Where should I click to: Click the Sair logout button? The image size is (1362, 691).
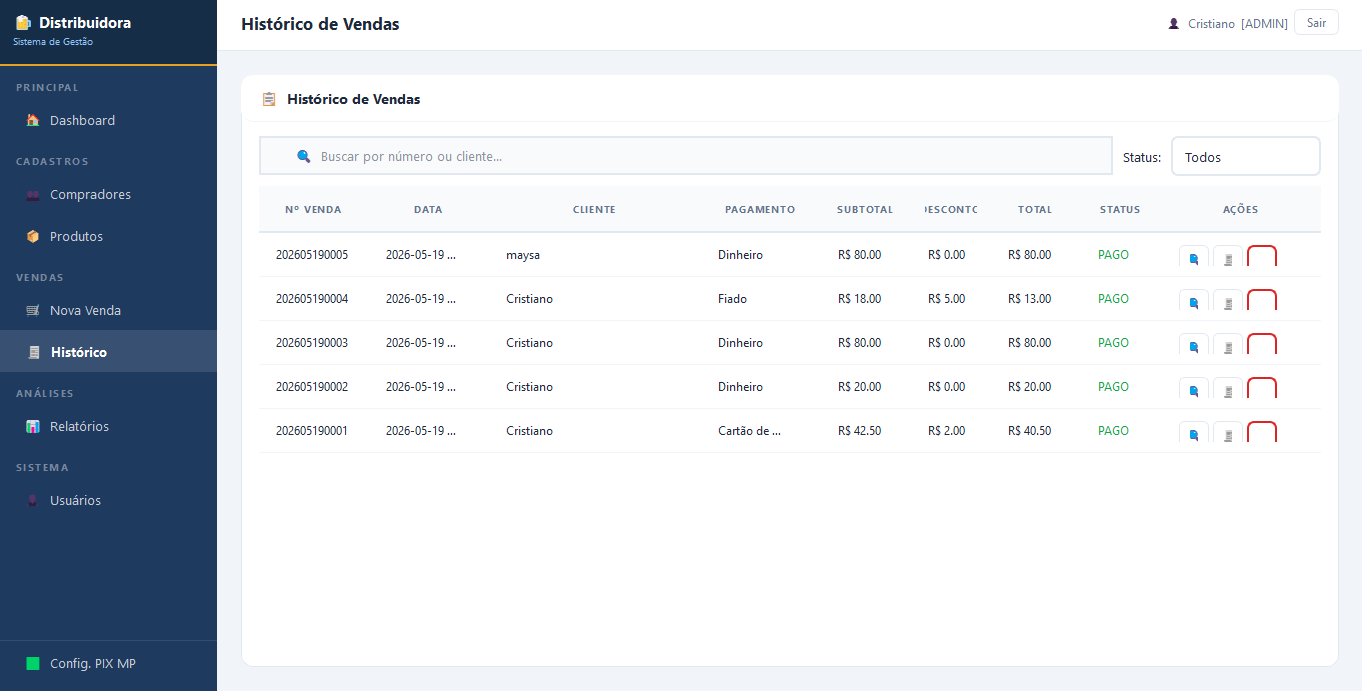[1316, 23]
